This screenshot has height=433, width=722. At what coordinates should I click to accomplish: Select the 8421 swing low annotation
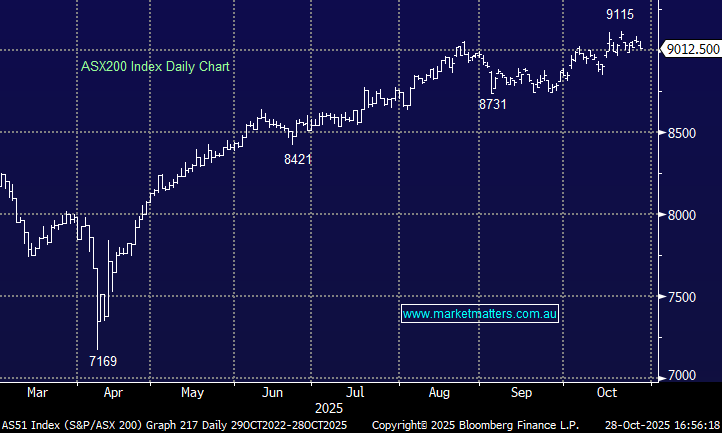pyautogui.click(x=298, y=159)
